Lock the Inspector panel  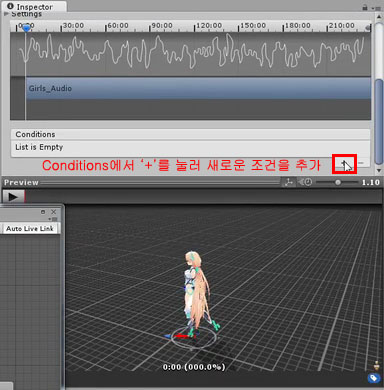(x=365, y=7)
